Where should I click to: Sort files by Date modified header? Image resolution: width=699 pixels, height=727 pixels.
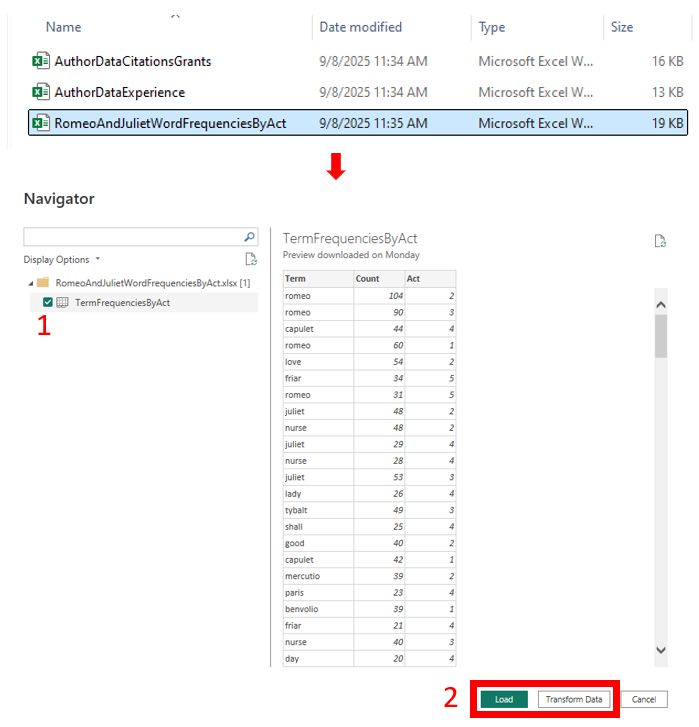361,27
